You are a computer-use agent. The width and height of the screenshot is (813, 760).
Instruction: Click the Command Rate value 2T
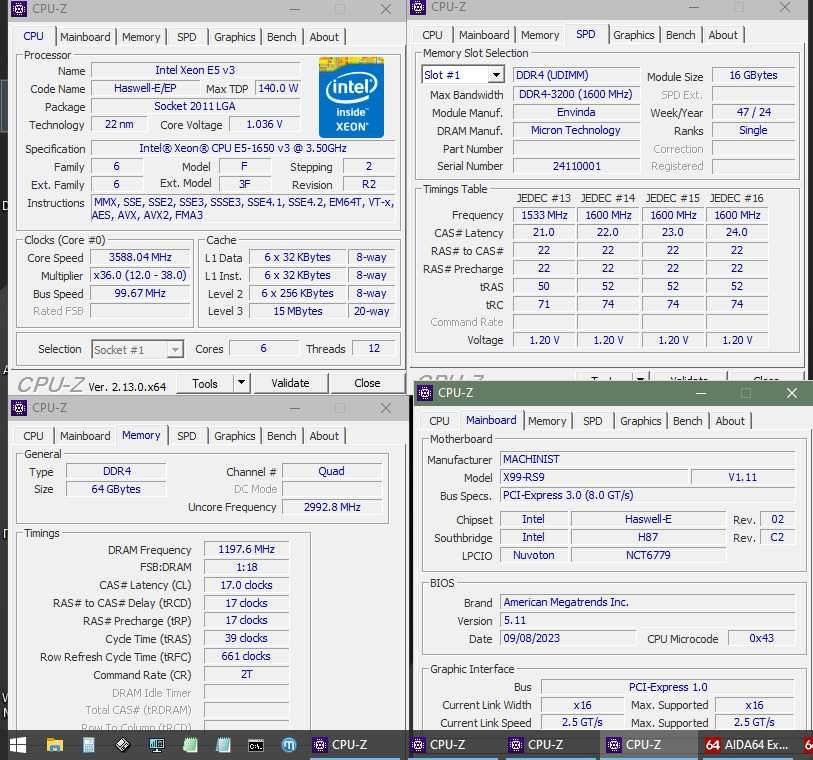pos(246,674)
